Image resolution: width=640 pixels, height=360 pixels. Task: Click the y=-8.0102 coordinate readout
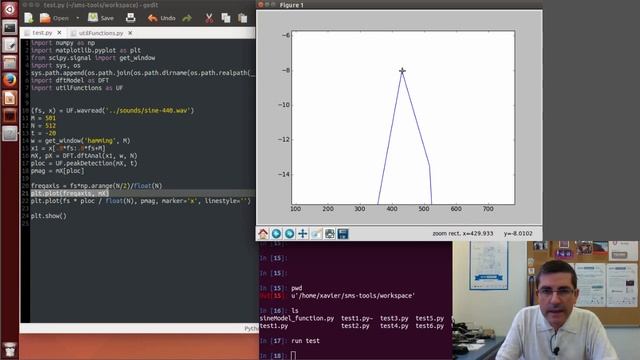coord(518,233)
